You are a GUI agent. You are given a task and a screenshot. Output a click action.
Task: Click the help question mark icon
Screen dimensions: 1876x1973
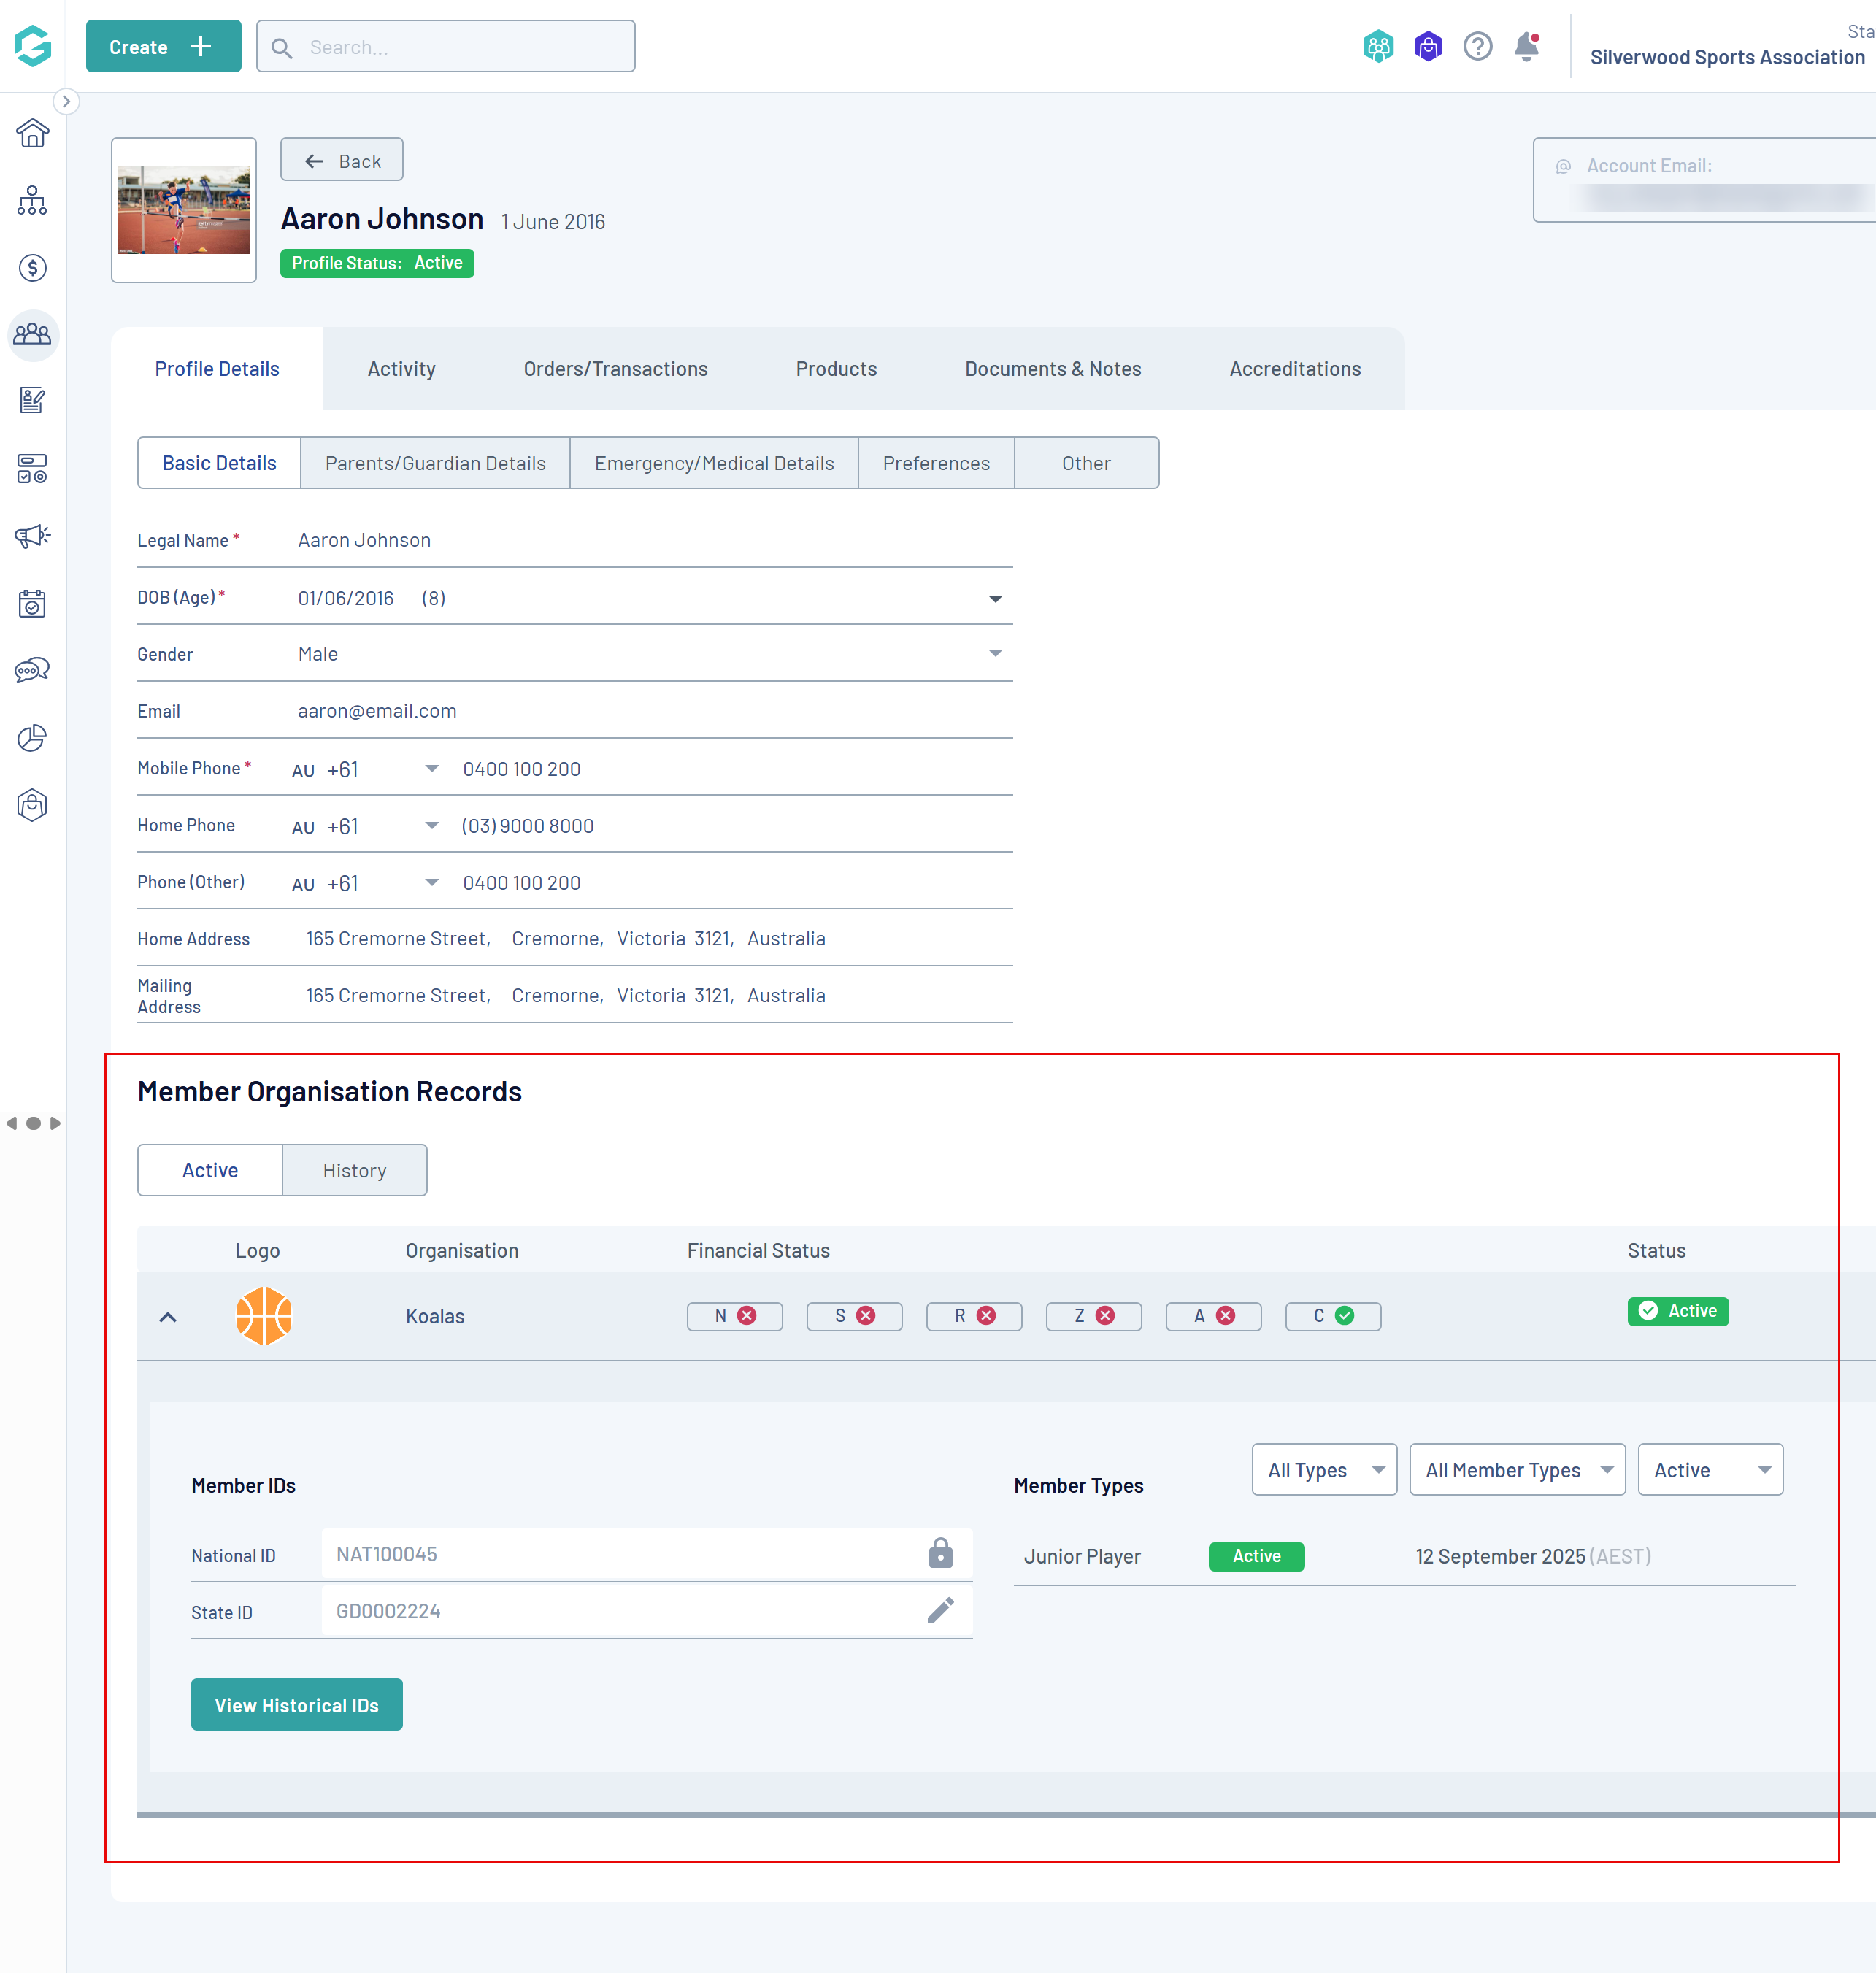coord(1477,46)
